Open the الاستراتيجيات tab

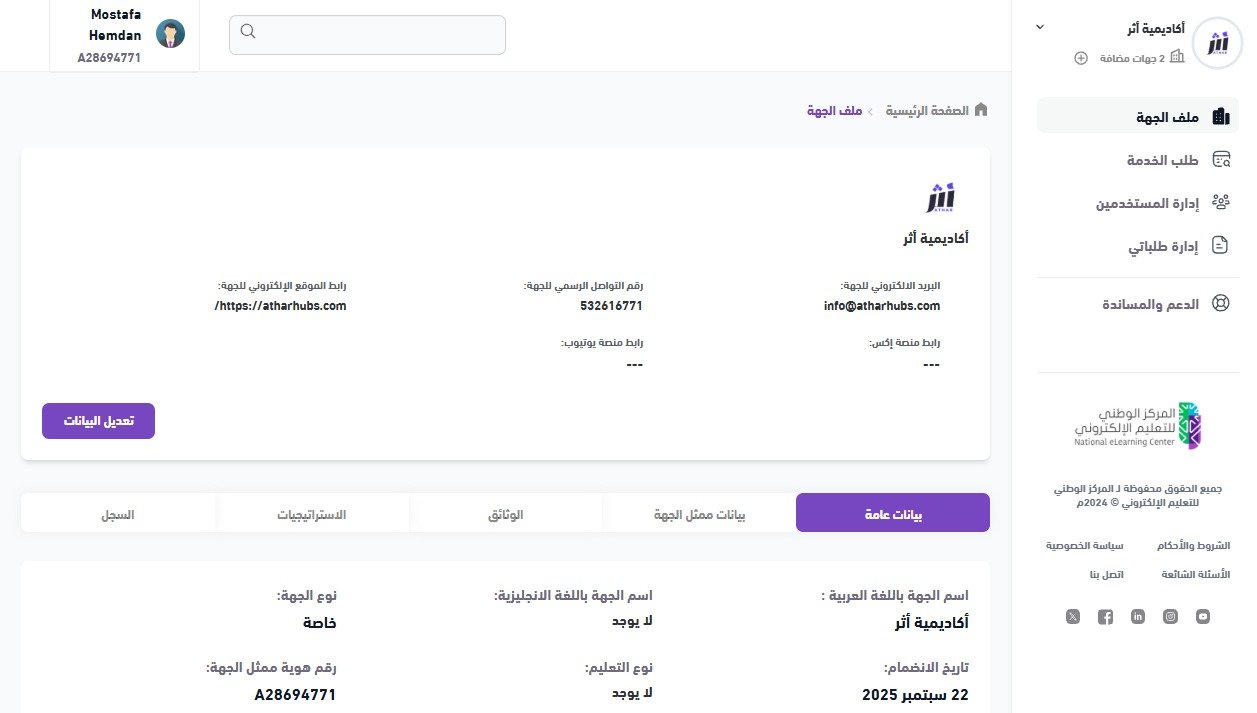point(312,513)
